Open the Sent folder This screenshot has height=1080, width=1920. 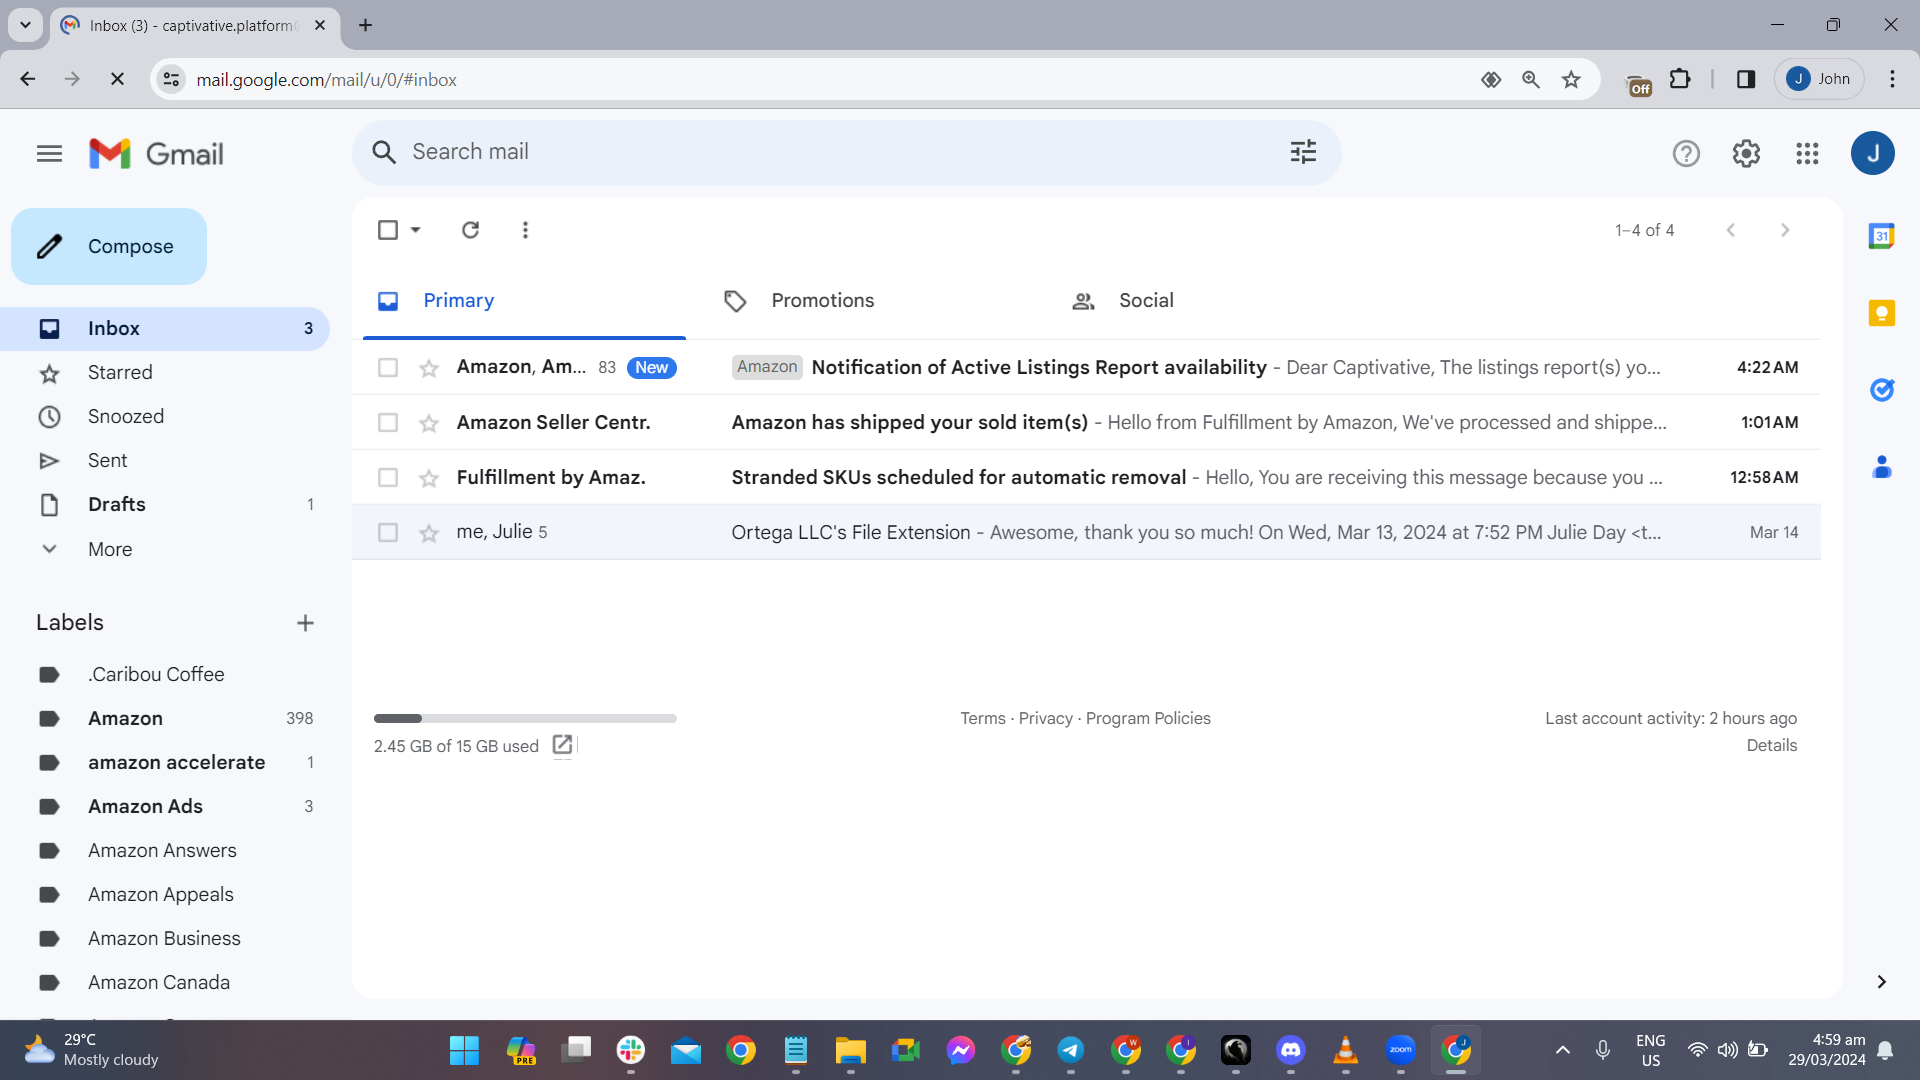165,461
